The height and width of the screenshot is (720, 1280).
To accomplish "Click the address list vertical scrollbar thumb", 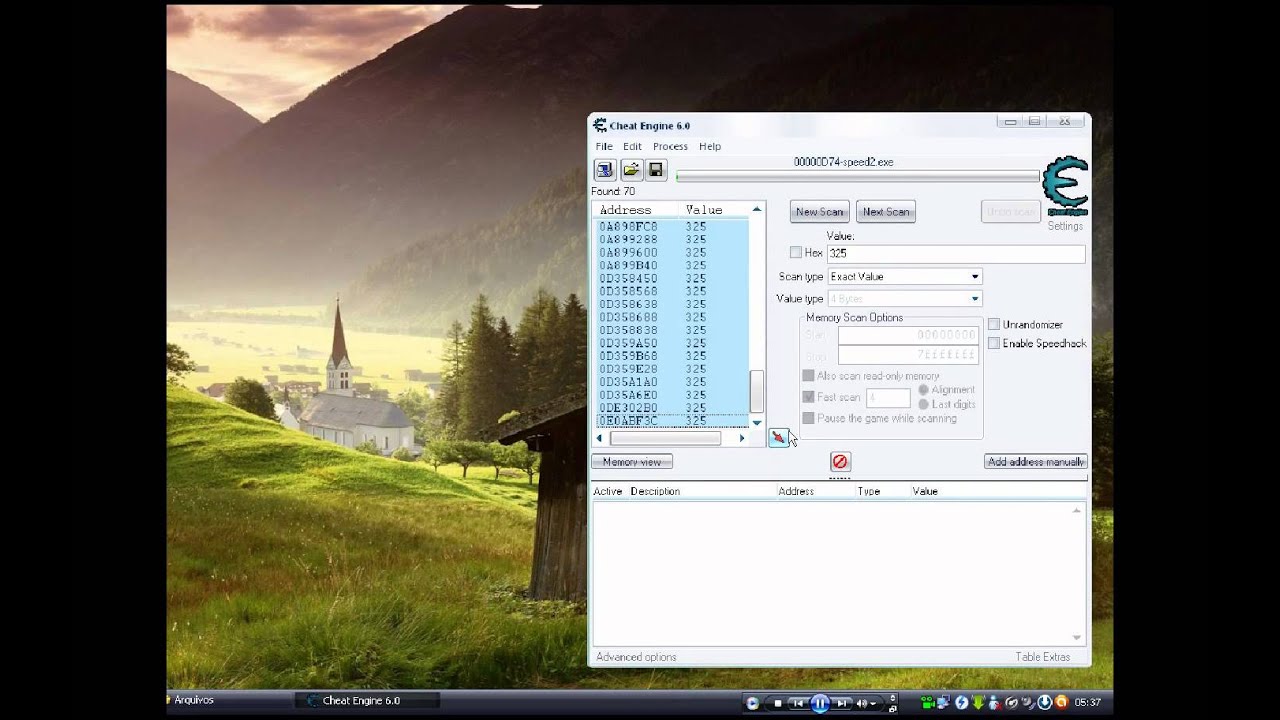I will 757,391.
